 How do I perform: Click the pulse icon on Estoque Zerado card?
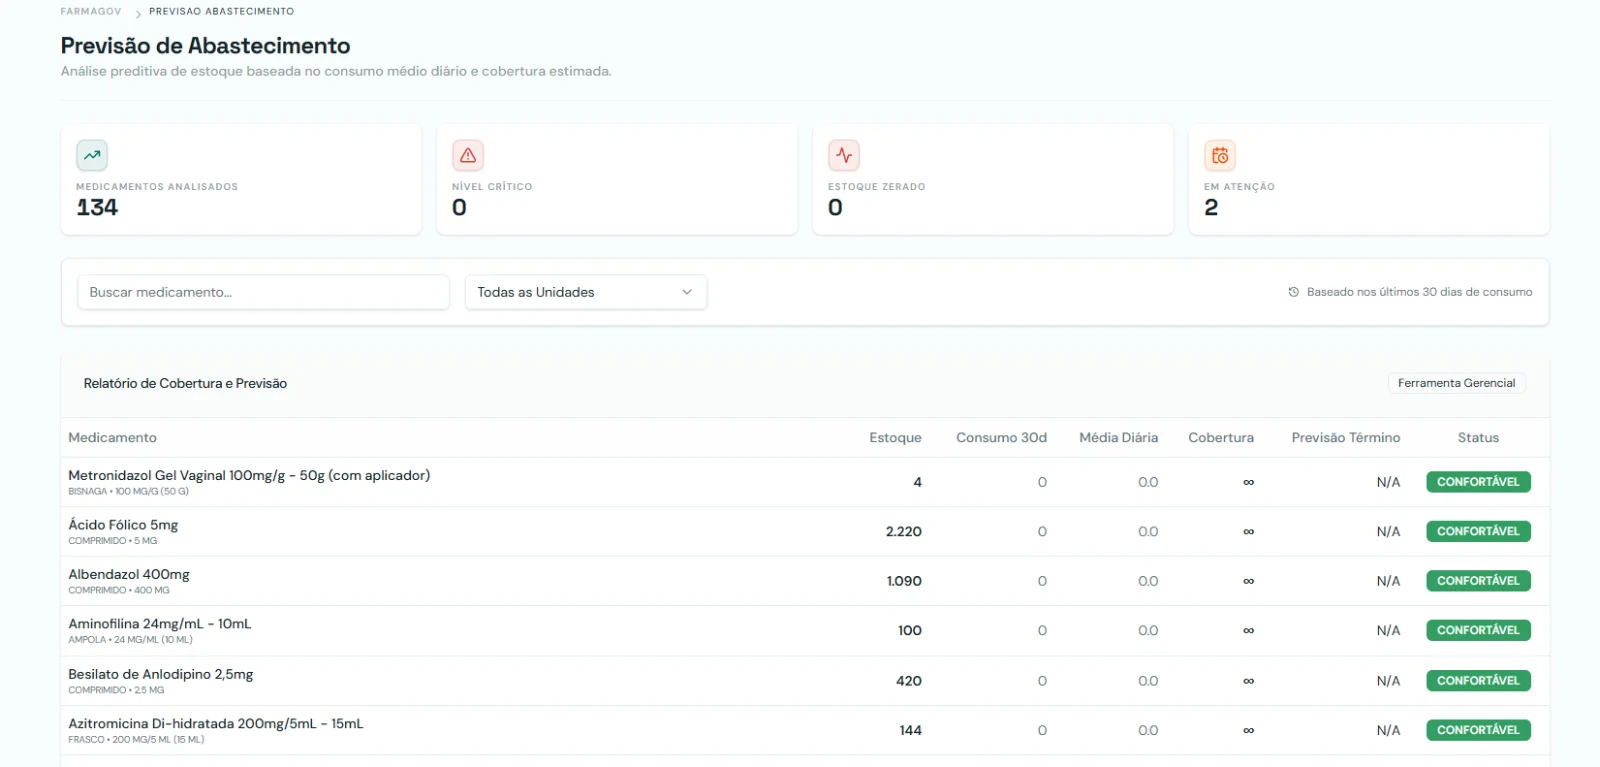coord(844,155)
